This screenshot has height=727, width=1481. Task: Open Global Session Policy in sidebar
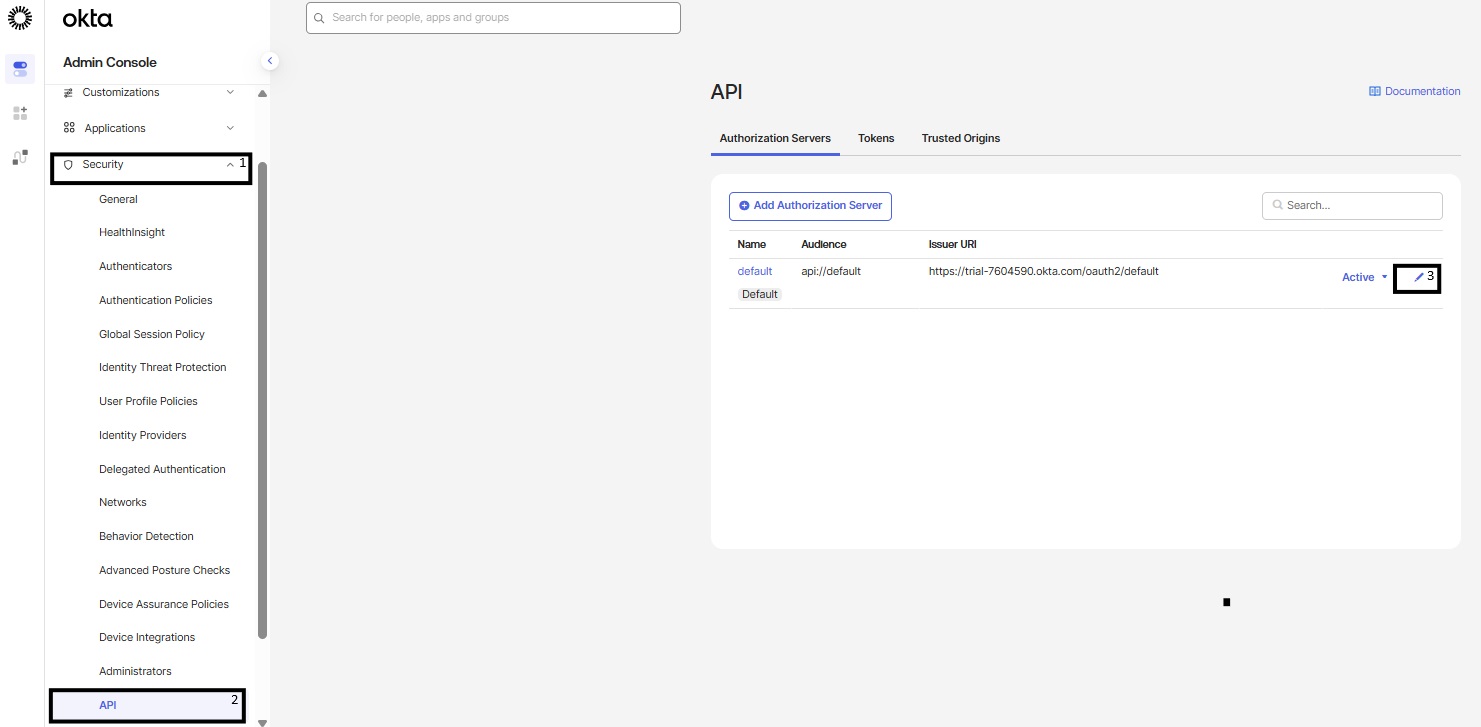pyautogui.click(x=151, y=334)
